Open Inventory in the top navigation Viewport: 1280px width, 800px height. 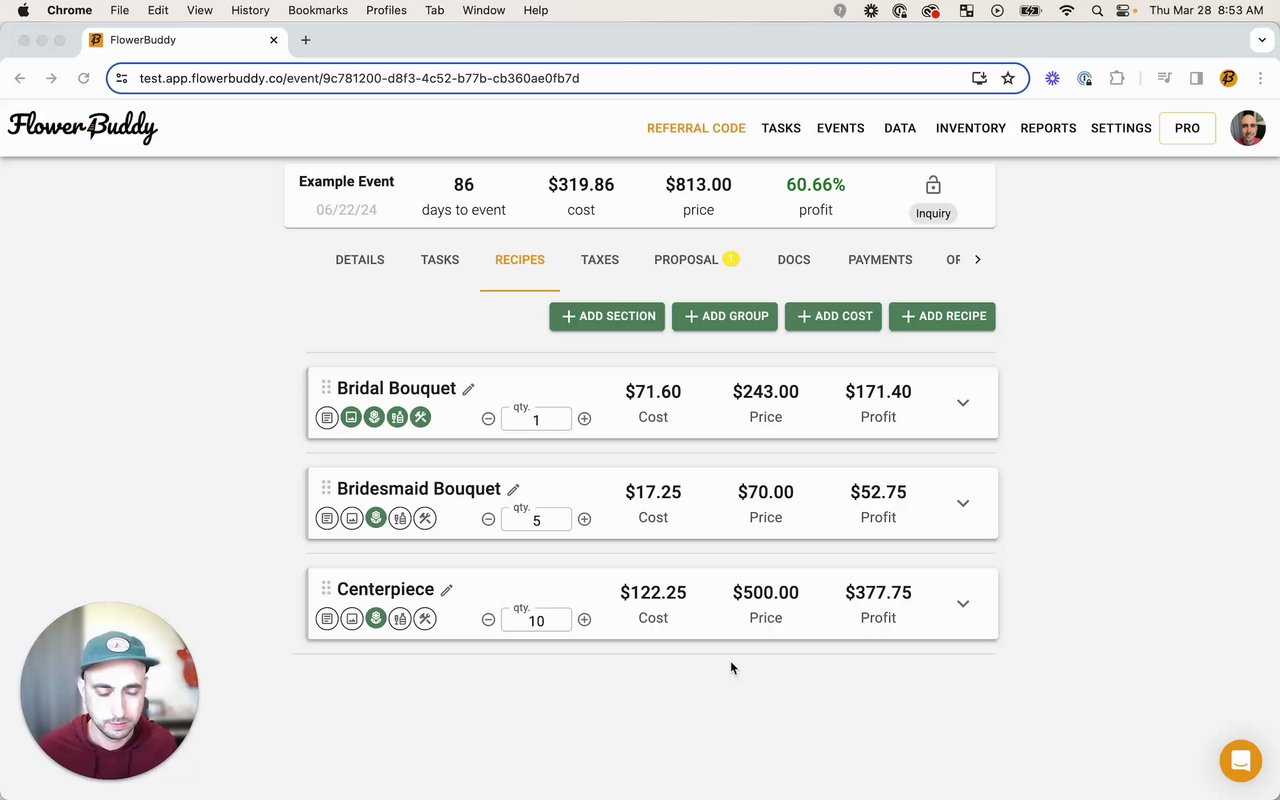point(971,128)
